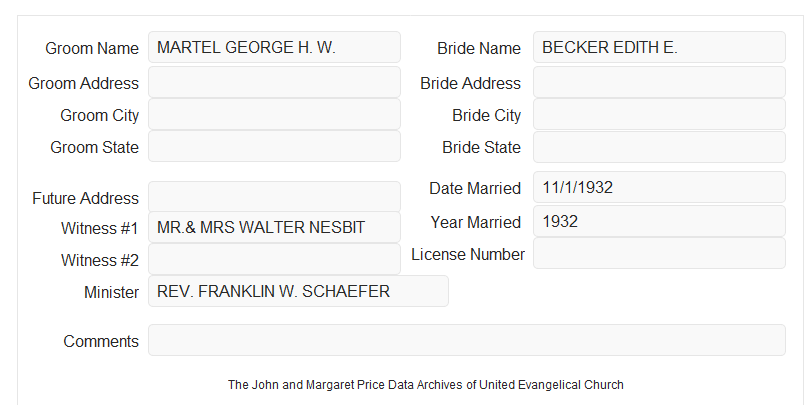Viewport: 805px width, 405px height.
Task: Focus the Groom State field
Action: pos(274,146)
